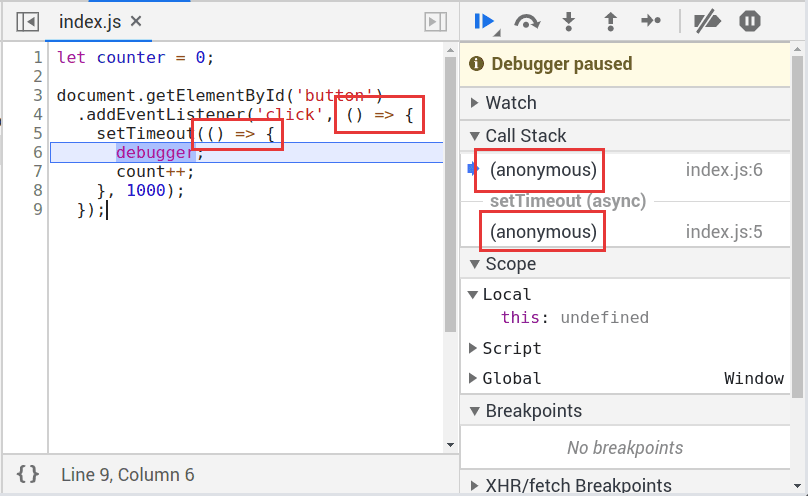The image size is (808, 496).
Task: Step over next function call
Action: [x=527, y=21]
